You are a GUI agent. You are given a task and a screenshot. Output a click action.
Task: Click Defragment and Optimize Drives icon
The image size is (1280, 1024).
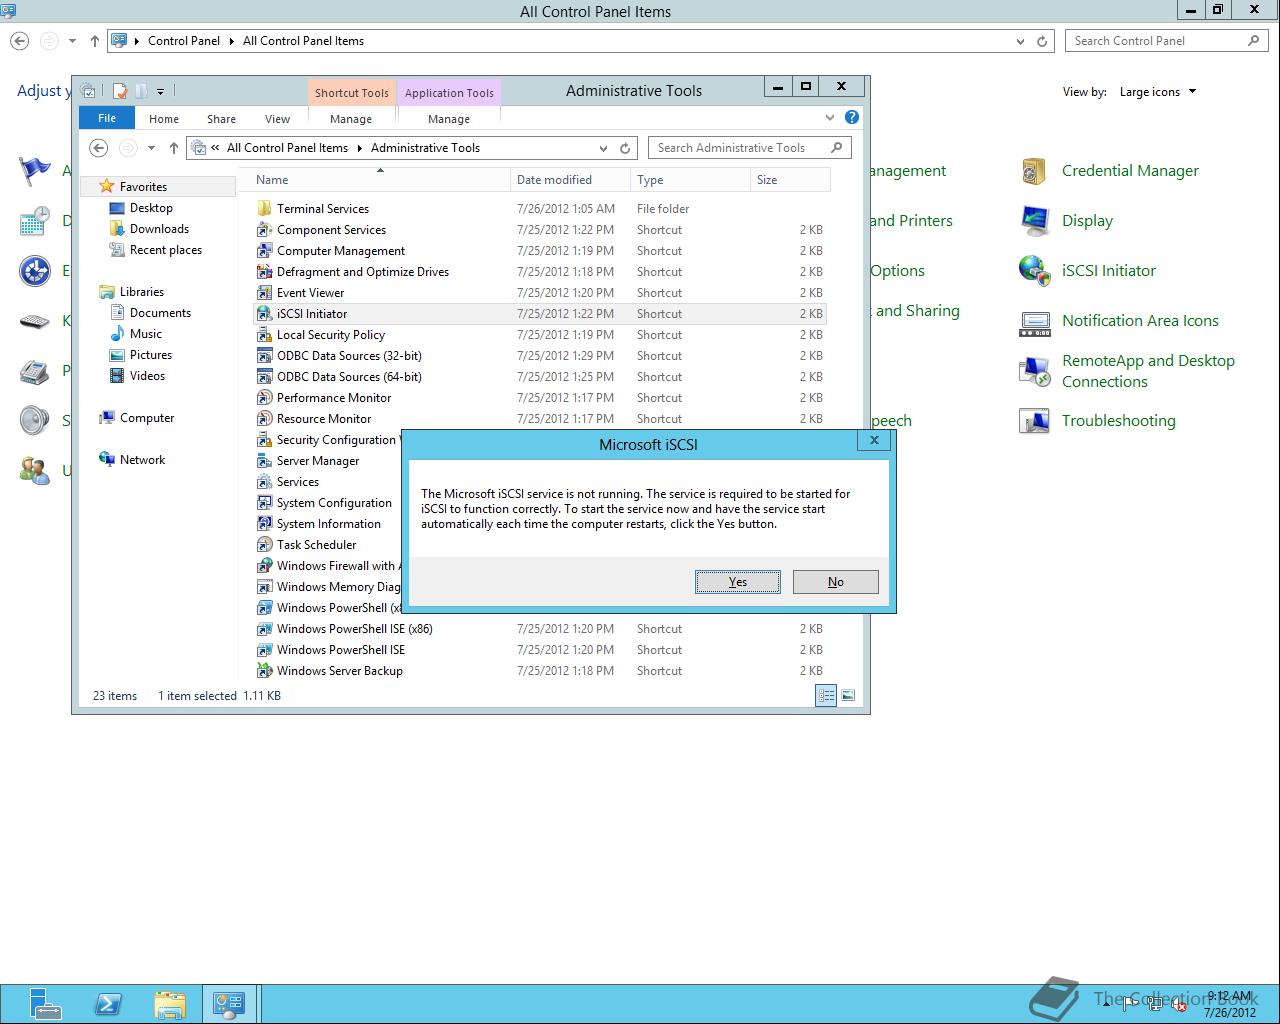click(264, 272)
